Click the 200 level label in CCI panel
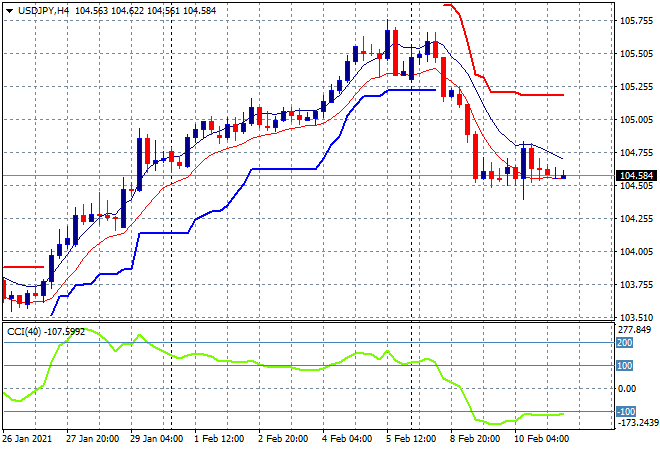660x450 pixels. (625, 343)
